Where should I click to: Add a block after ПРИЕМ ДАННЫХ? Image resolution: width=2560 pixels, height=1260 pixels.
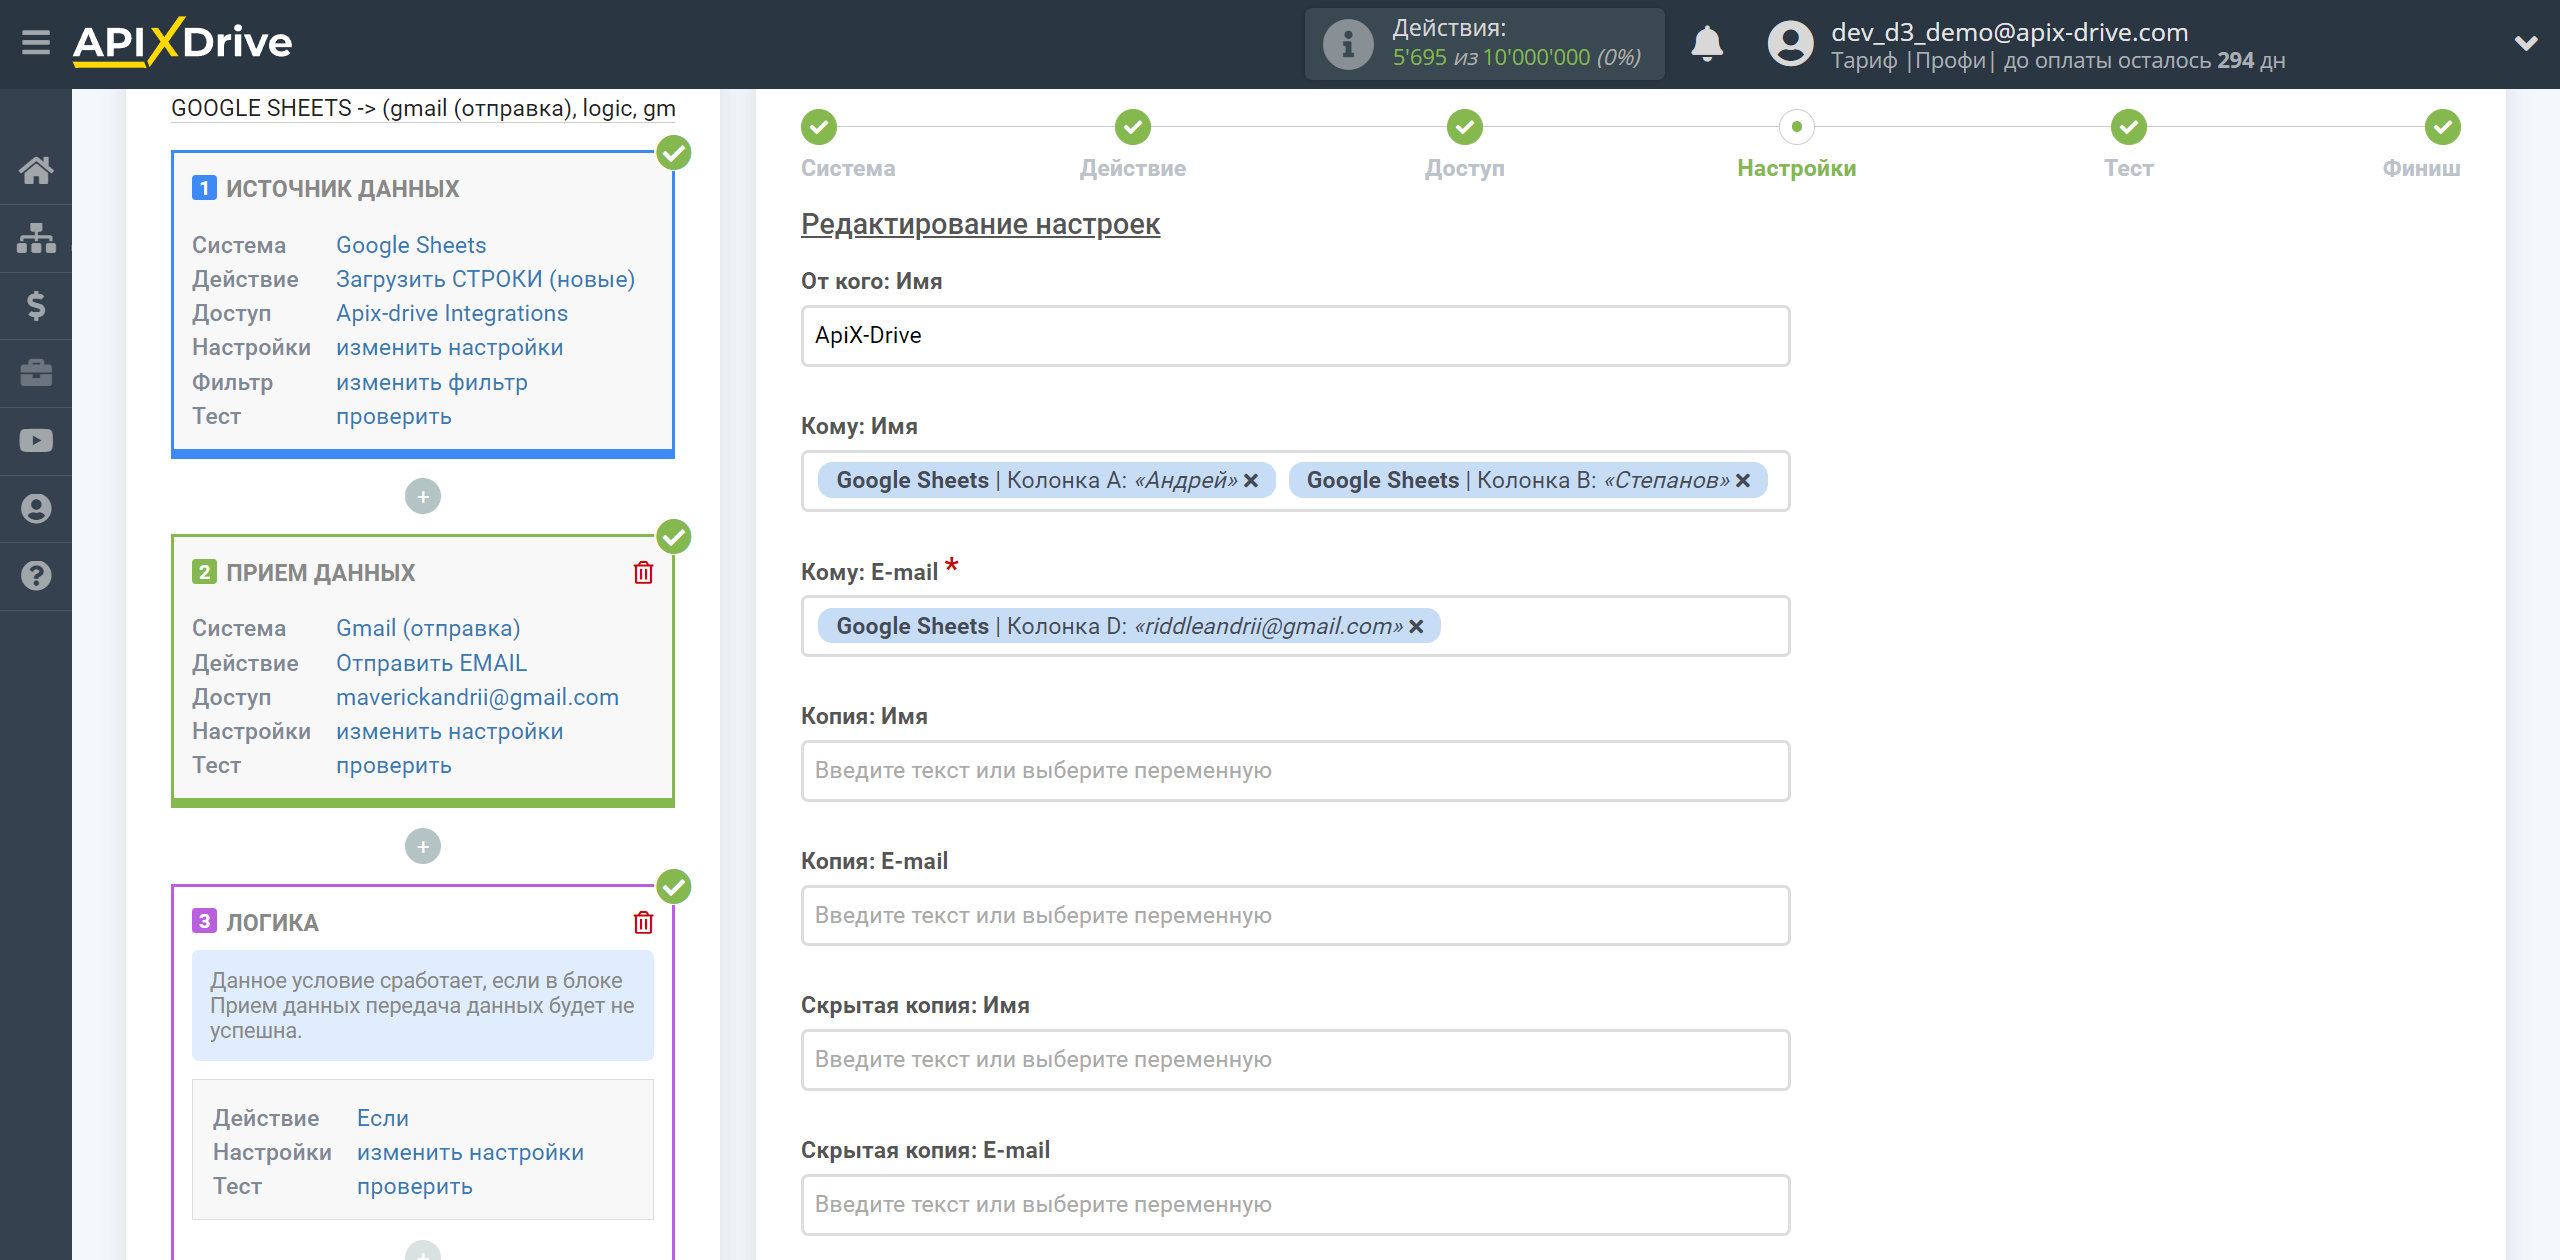point(423,847)
